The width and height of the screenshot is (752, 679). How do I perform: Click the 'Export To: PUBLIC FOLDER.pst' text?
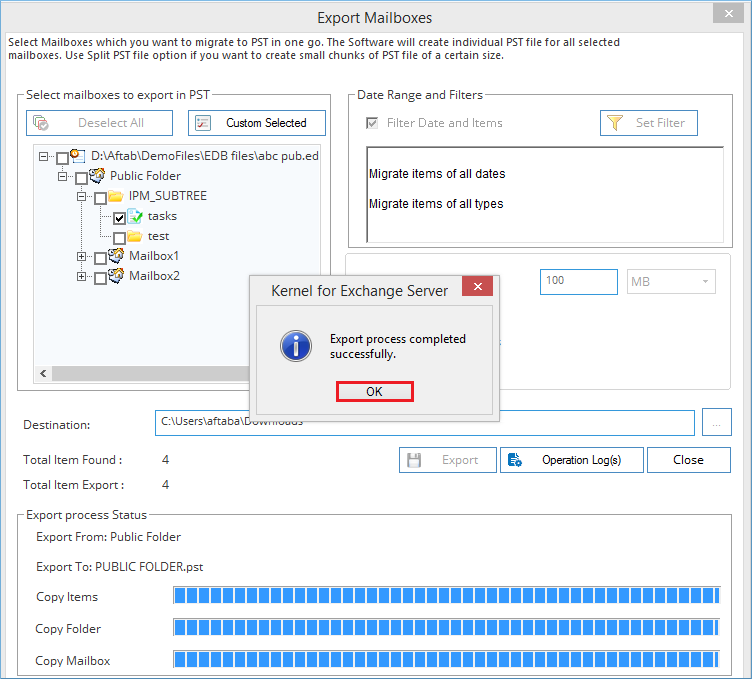coord(119,567)
